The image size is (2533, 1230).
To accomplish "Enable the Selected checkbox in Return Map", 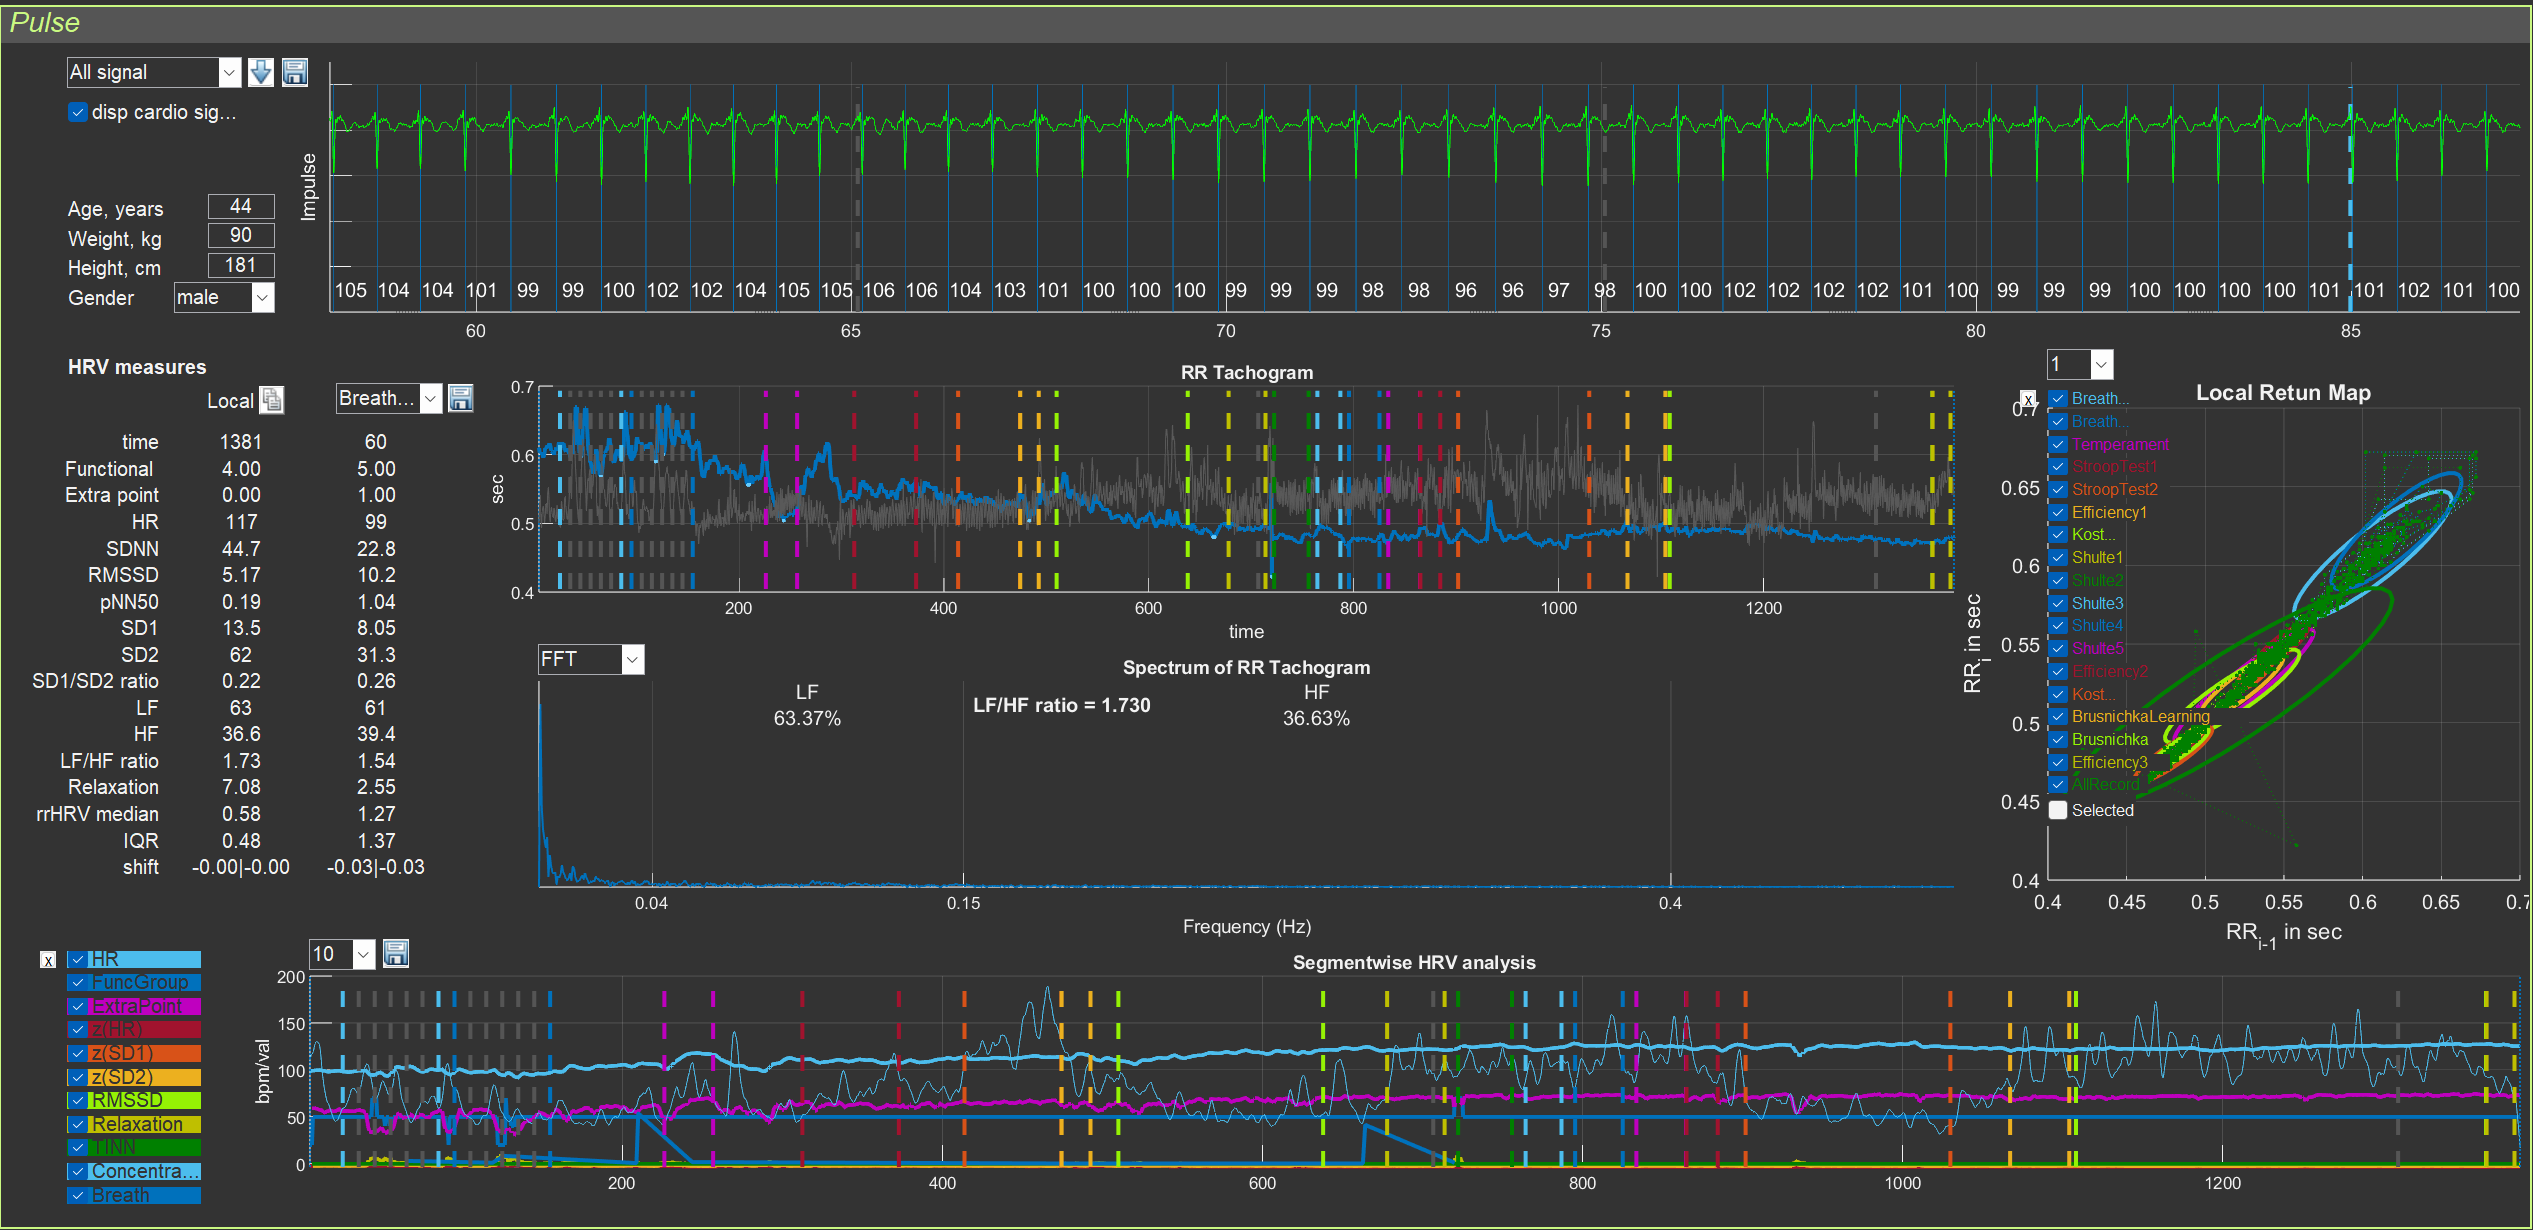I will (x=2058, y=810).
